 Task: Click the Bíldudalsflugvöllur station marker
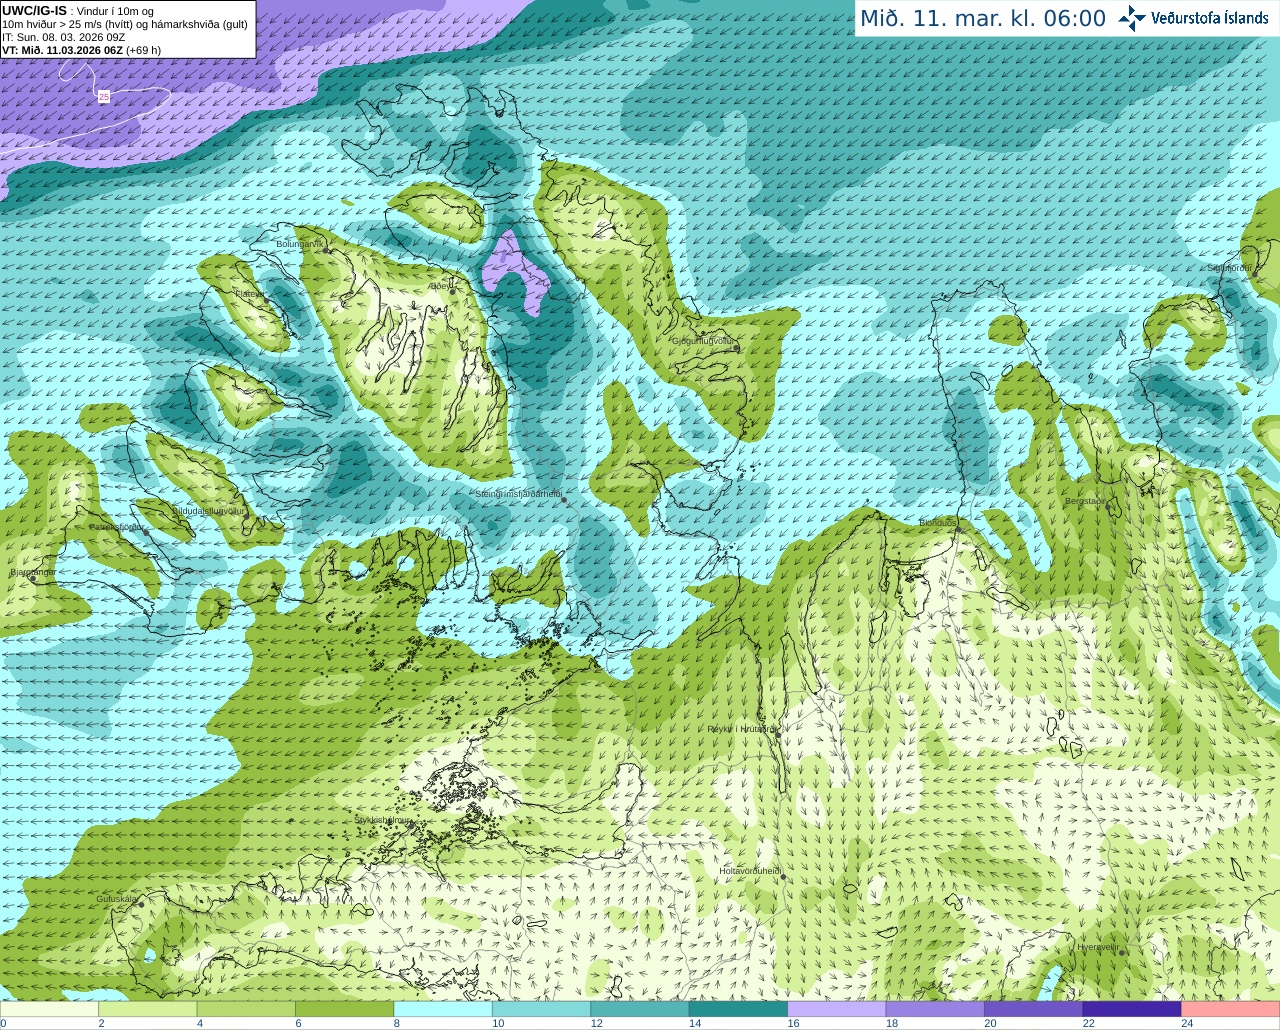[246, 516]
